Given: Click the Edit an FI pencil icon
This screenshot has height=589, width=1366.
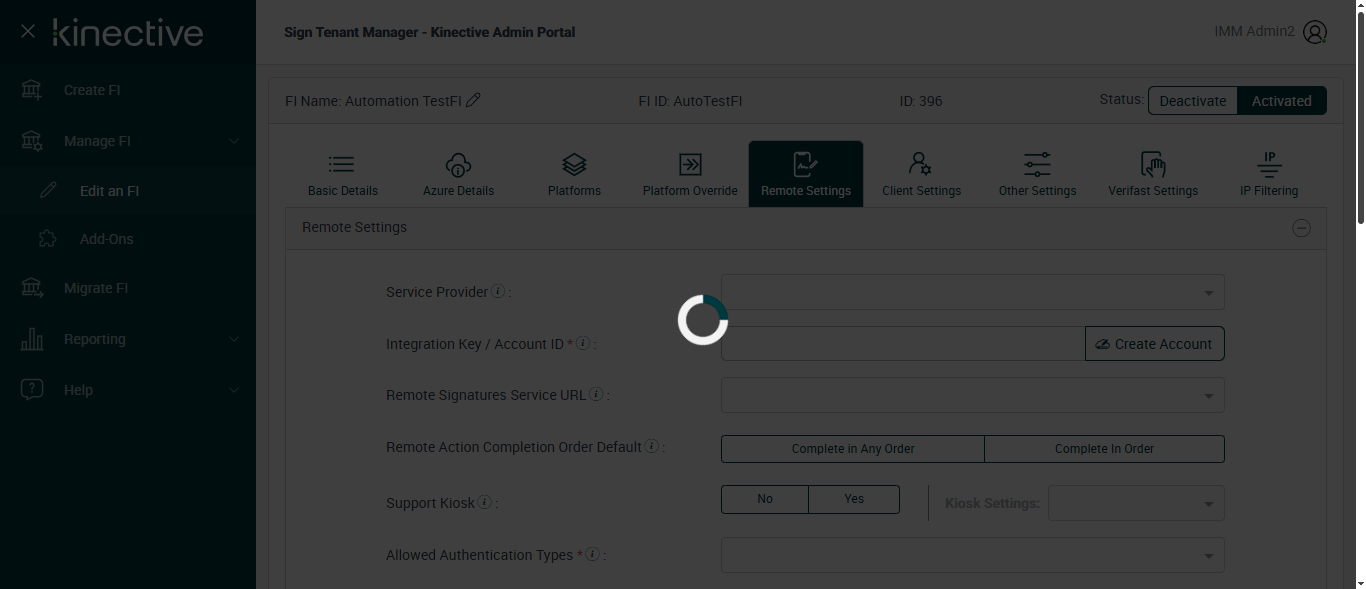Looking at the screenshot, I should [48, 191].
